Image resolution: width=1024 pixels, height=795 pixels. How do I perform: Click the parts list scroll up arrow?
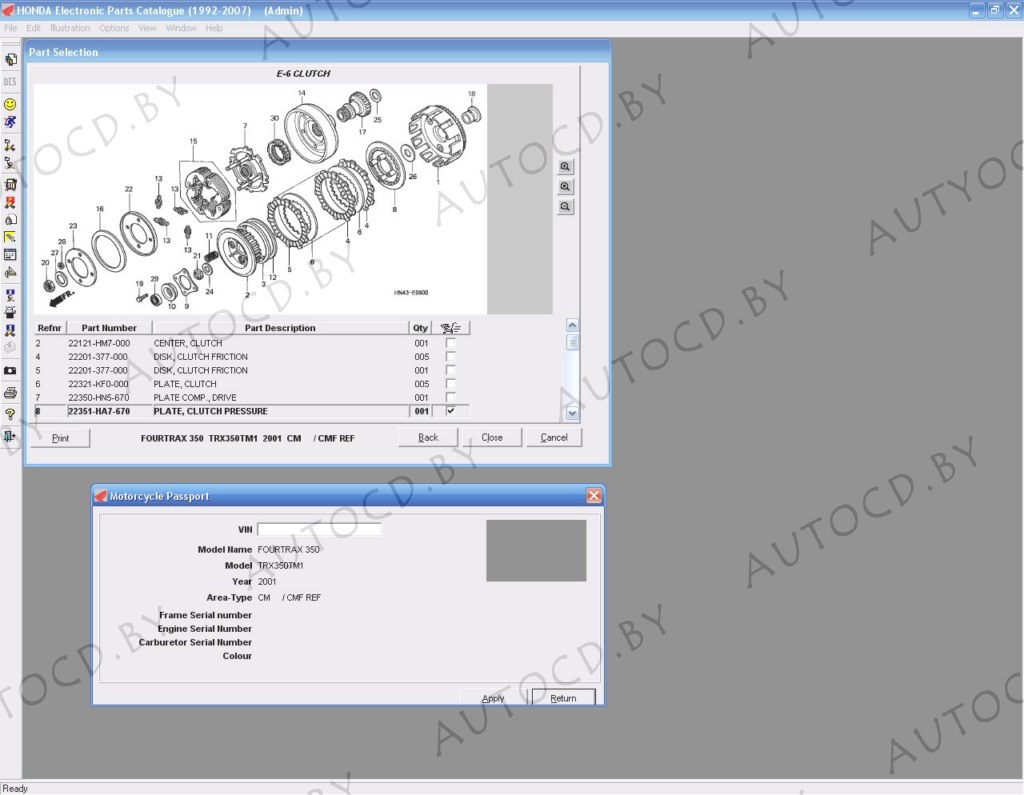click(x=572, y=325)
